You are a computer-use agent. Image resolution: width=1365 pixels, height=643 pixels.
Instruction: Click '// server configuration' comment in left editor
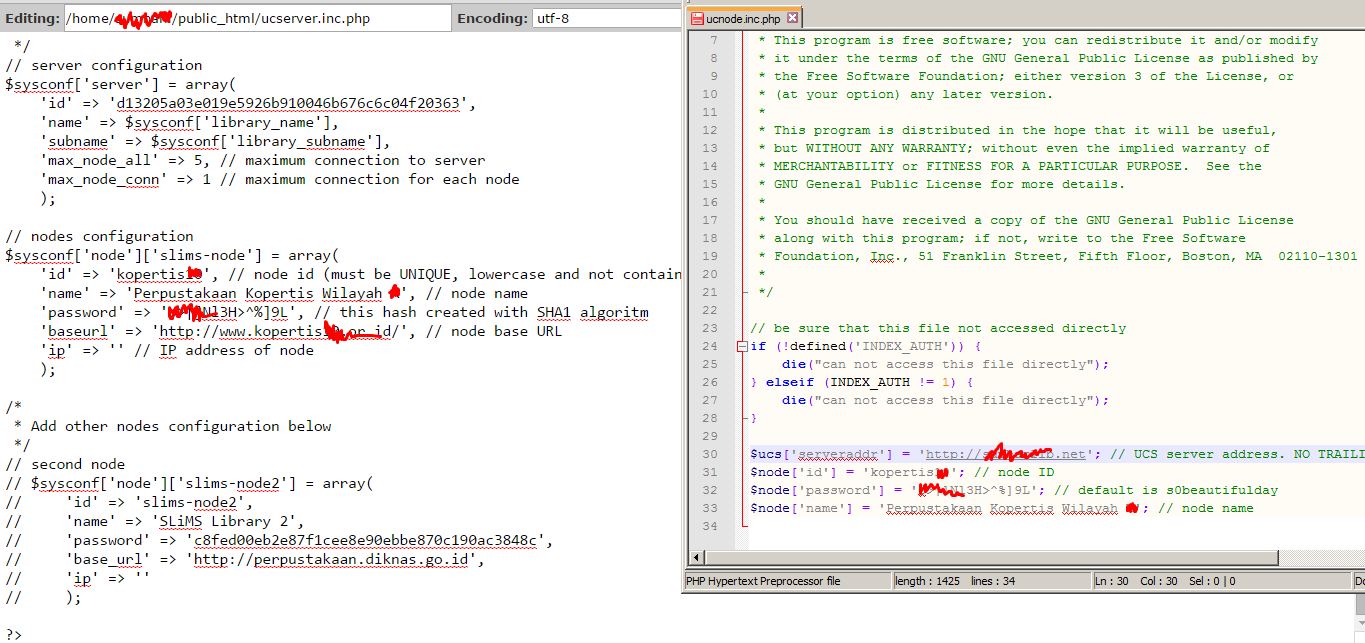point(104,65)
